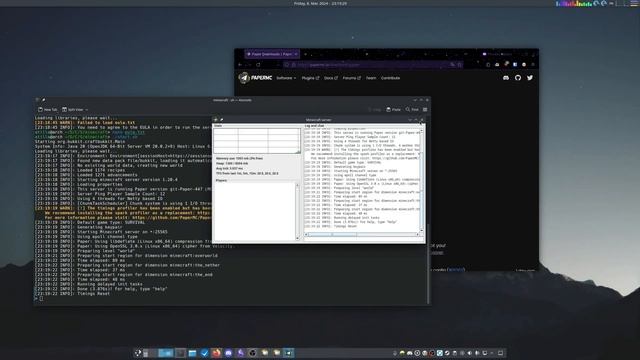
Task: Open the Docs link on the PaperMC navbar
Action: pos(331,78)
